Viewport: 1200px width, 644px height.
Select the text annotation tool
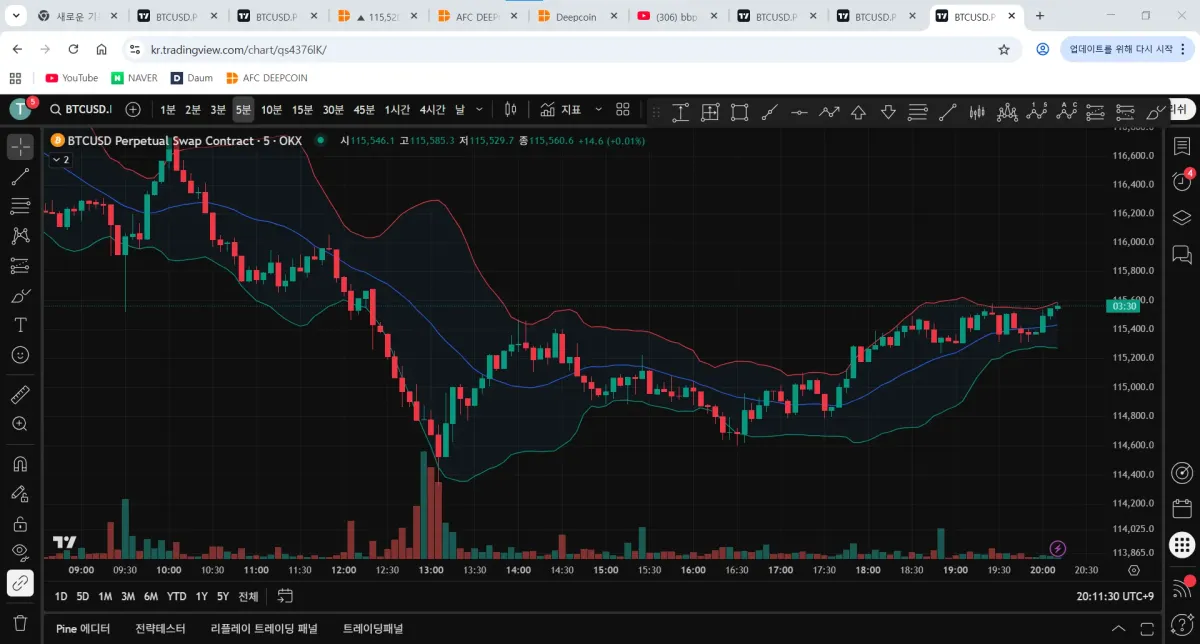coord(20,325)
